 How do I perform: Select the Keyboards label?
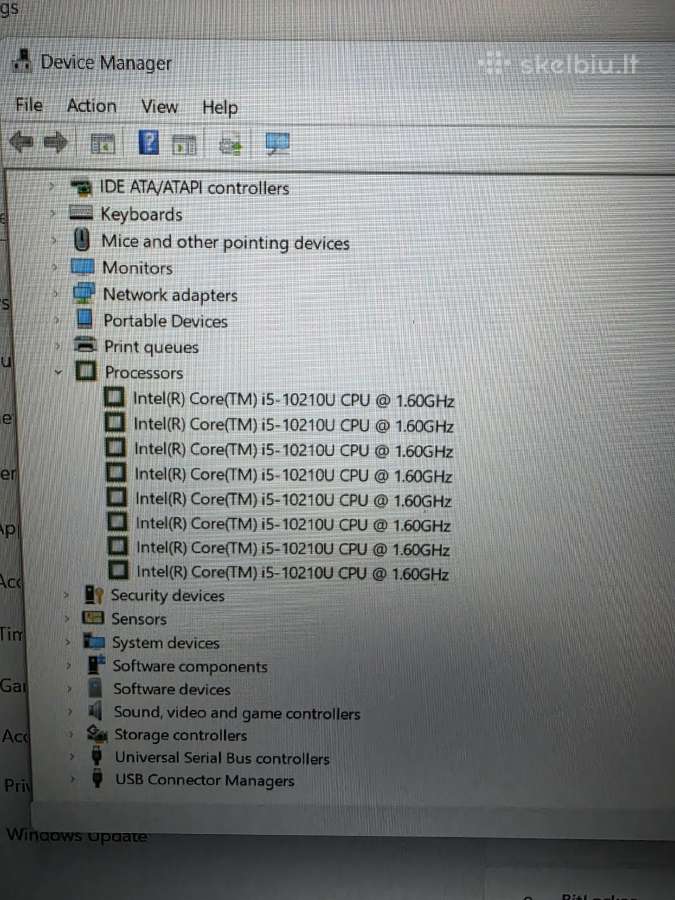click(142, 214)
